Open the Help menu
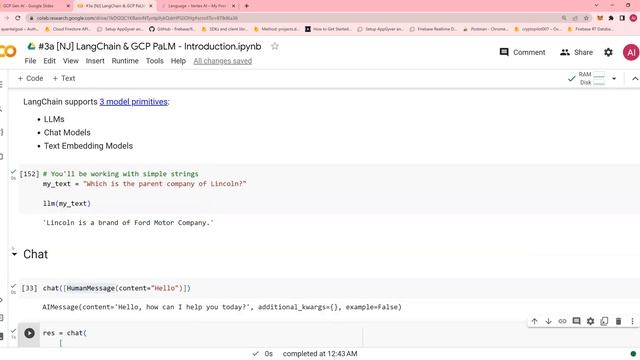 178,61
